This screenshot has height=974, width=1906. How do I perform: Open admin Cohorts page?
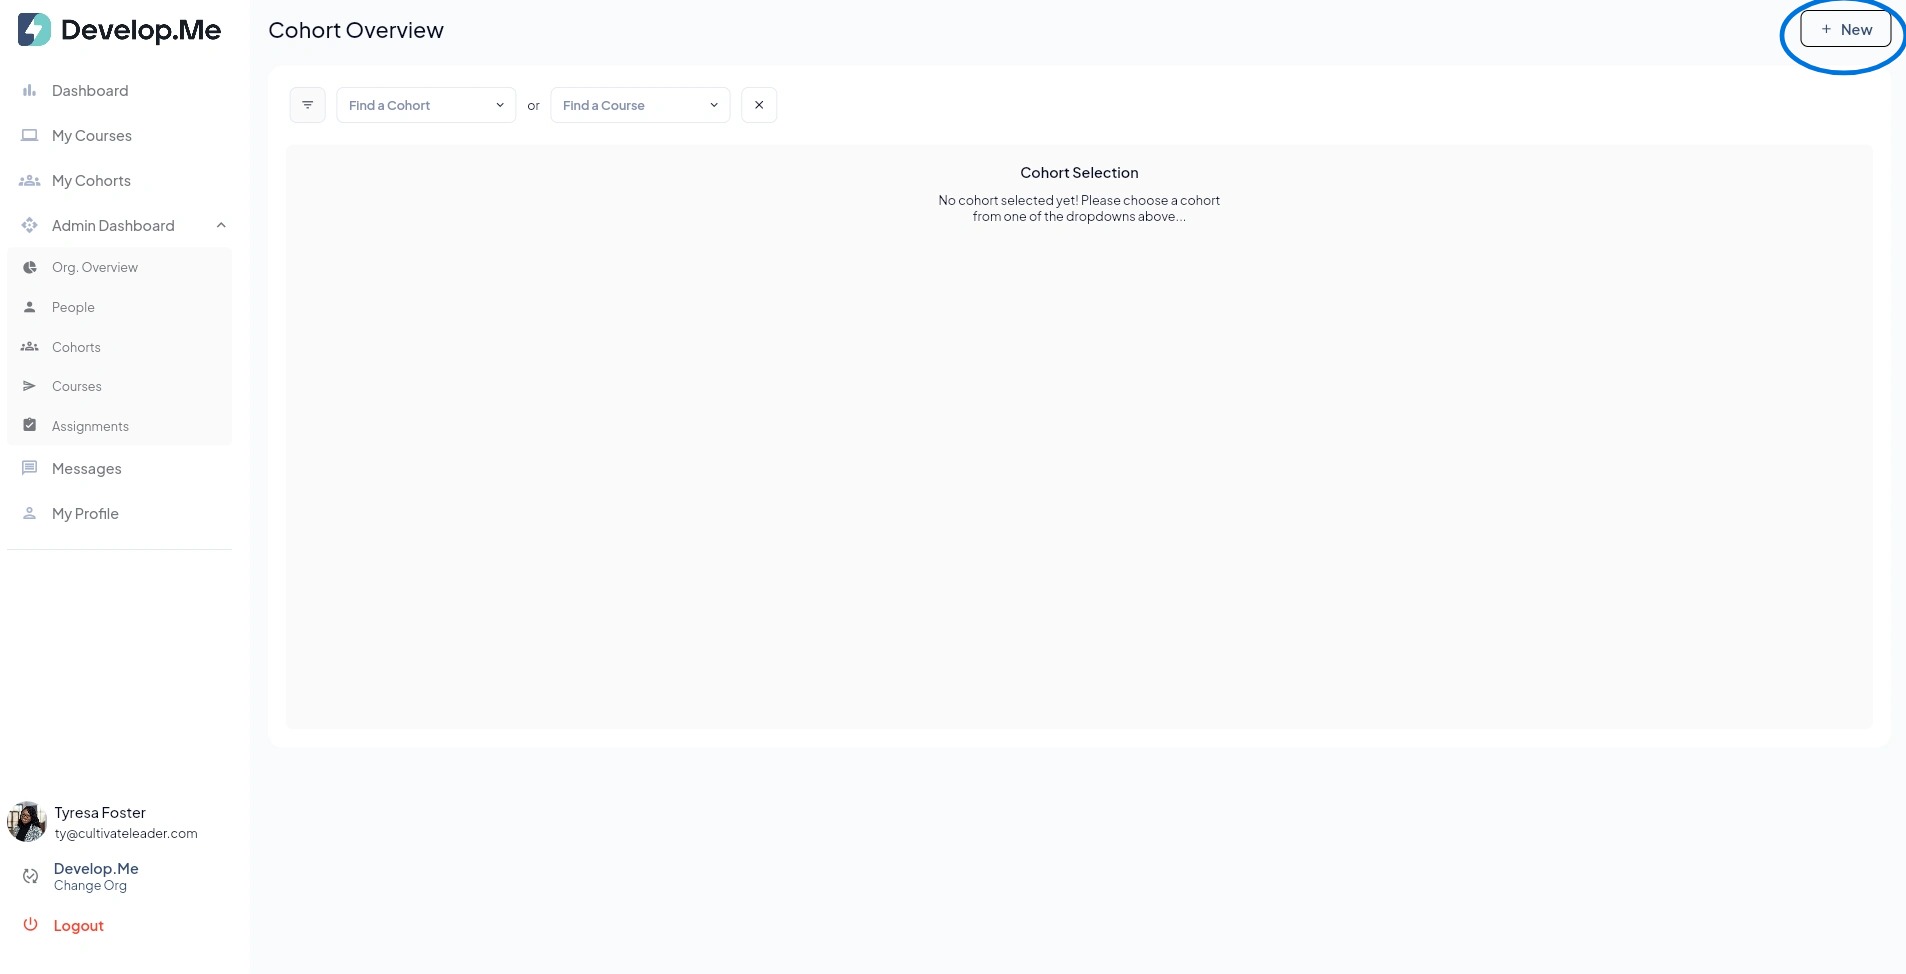76,347
